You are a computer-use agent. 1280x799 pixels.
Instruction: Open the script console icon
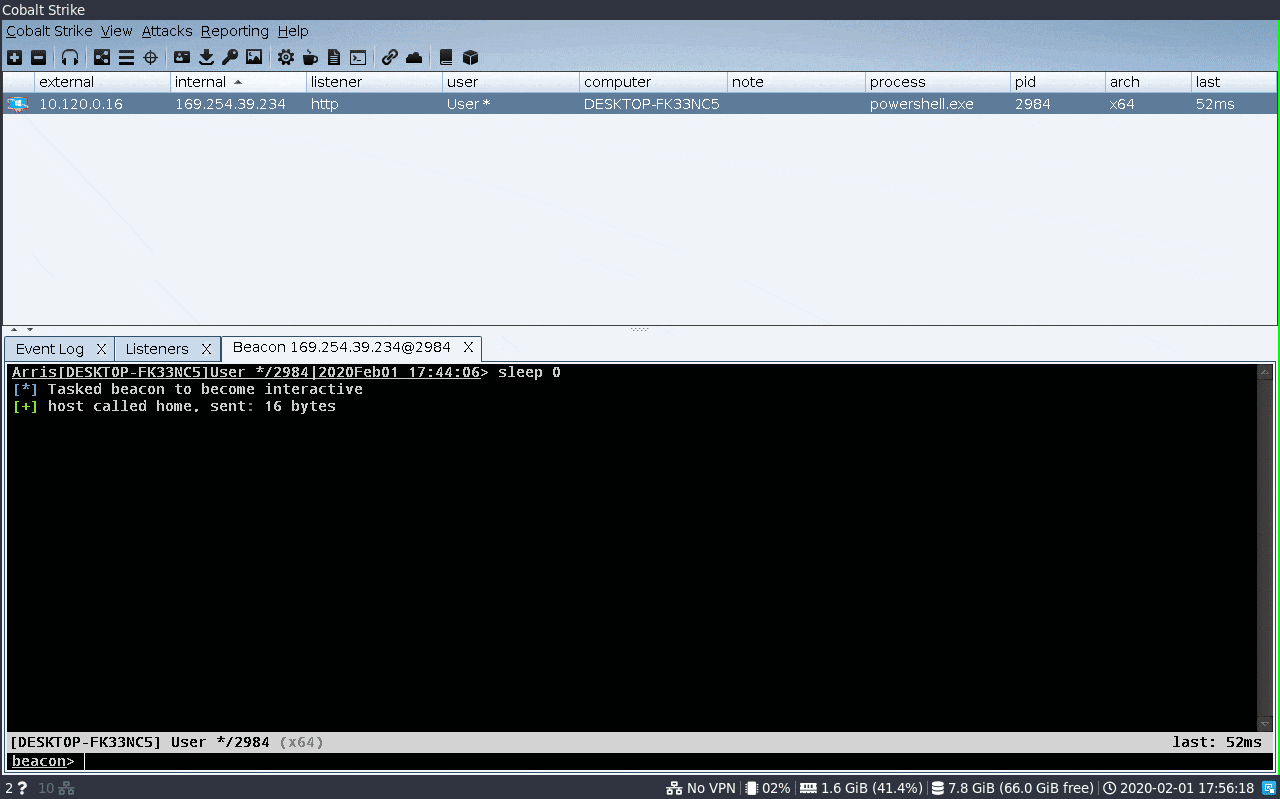tap(357, 57)
